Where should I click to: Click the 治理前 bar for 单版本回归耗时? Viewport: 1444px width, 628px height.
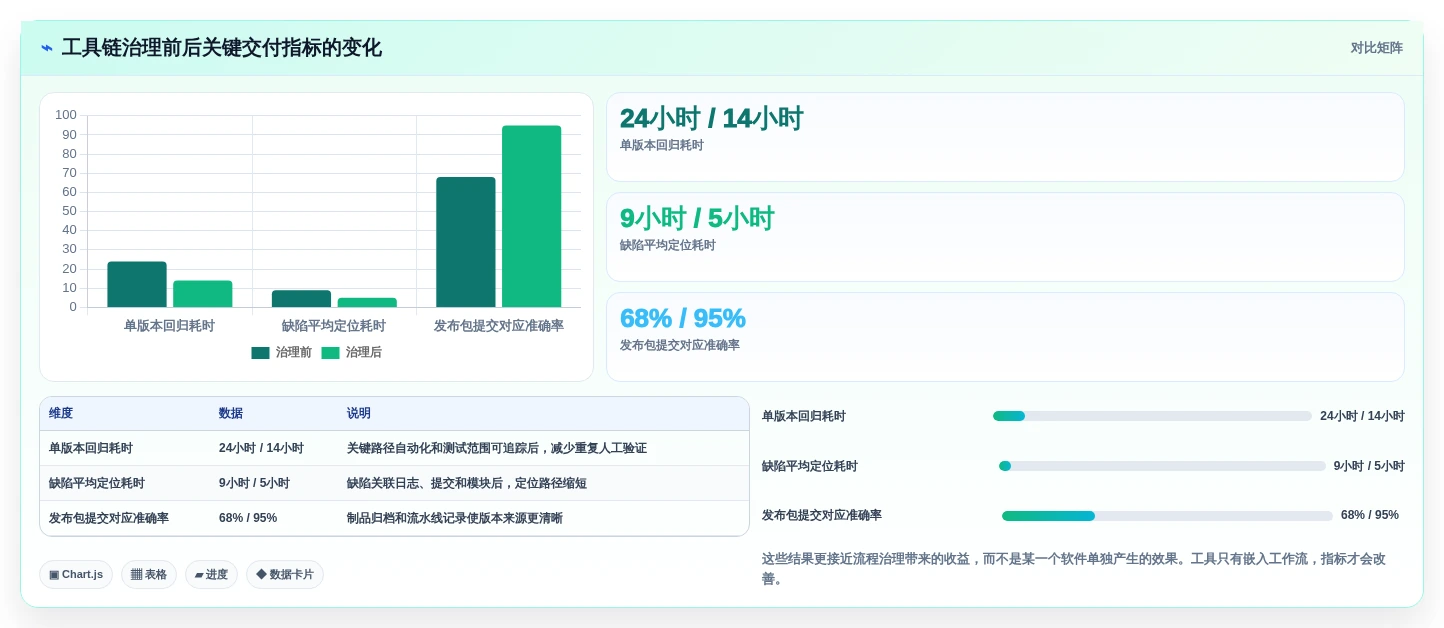pos(137,284)
